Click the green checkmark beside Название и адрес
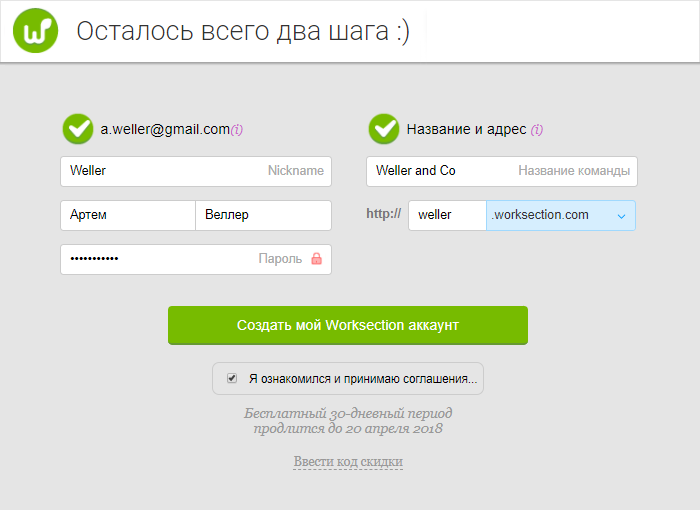The image size is (700, 510). pyautogui.click(x=383, y=129)
